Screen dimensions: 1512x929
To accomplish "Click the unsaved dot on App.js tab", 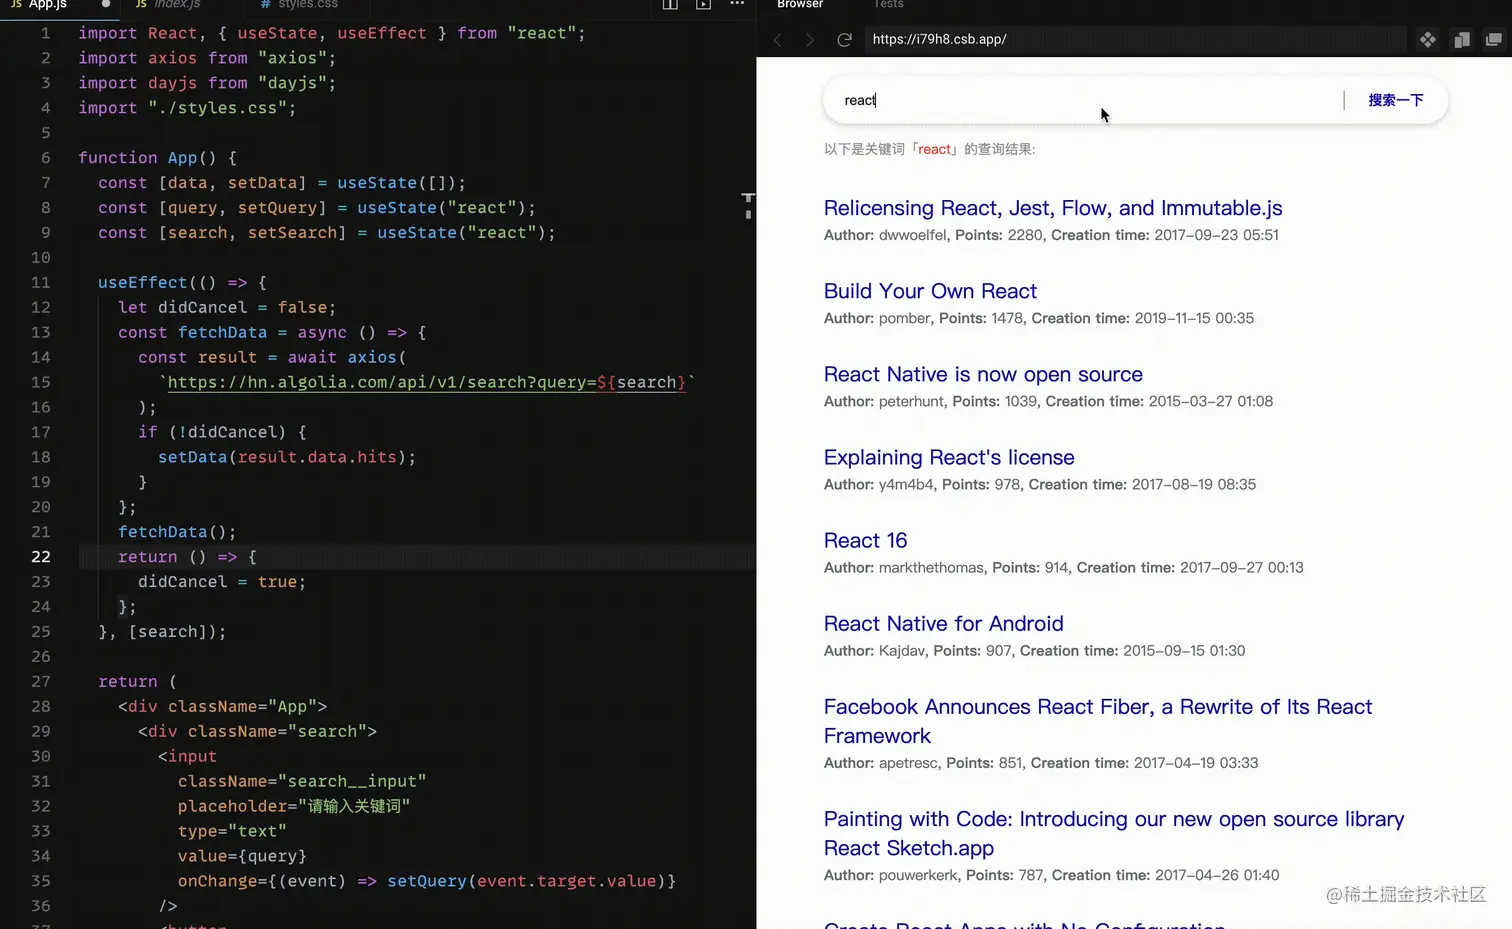I will pyautogui.click(x=106, y=4).
